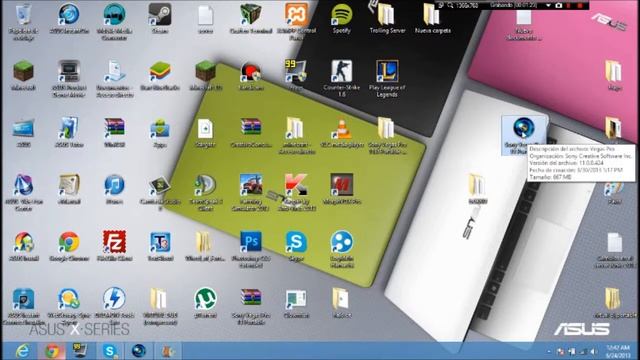640x360 pixels.
Task: Click the magnifier icon on the recorder bar
Action: click(450, 5)
